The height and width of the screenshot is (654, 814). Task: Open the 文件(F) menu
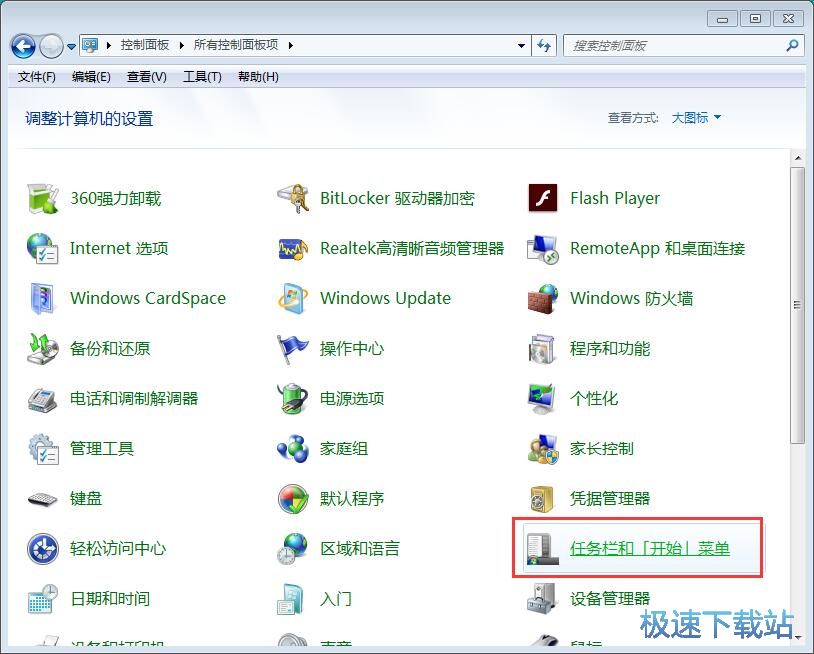pyautogui.click(x=37, y=77)
